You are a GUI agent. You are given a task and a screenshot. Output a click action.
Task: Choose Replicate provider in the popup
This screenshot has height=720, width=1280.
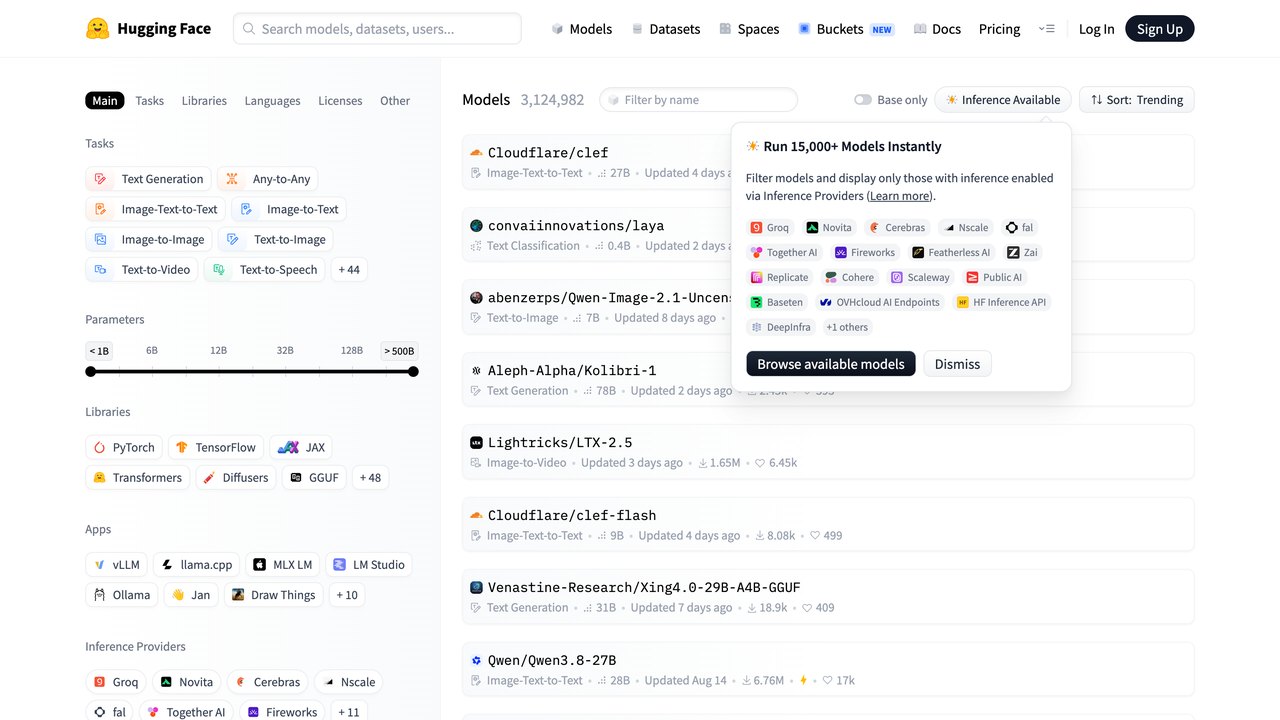point(780,277)
